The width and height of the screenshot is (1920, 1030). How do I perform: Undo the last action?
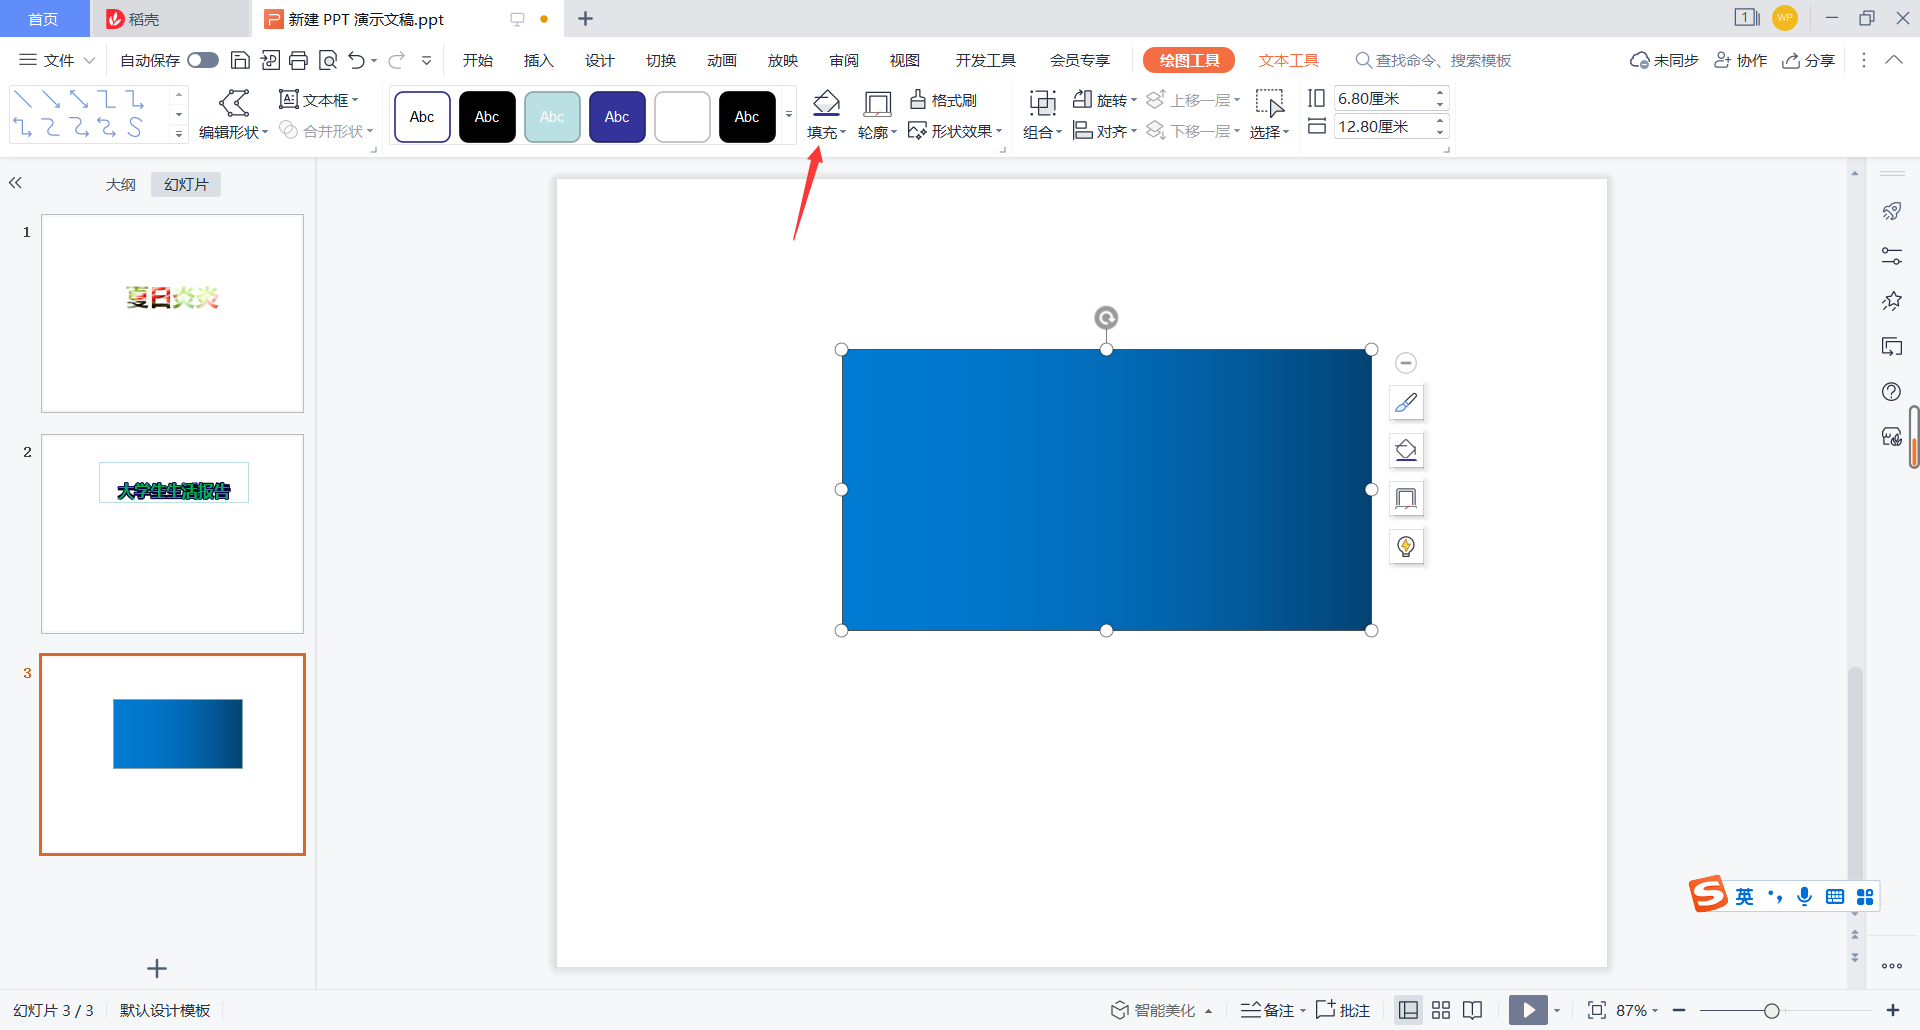pos(356,60)
